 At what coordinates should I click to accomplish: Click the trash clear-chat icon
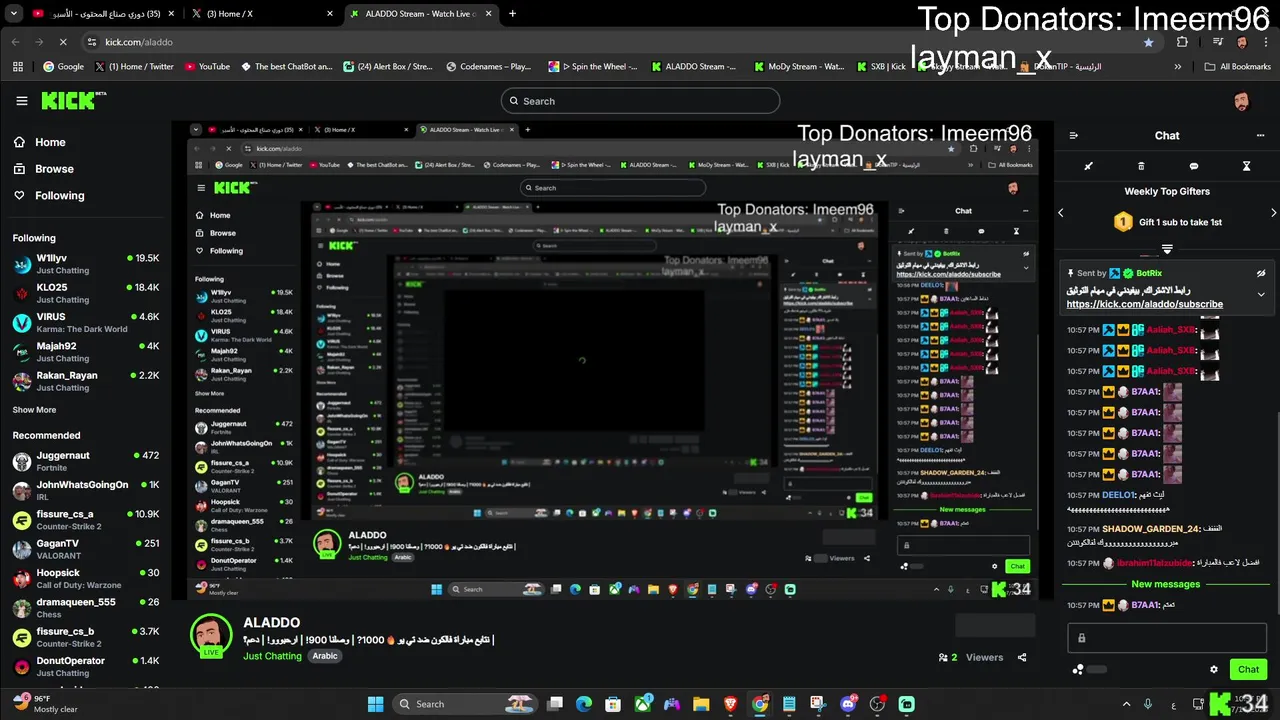tap(1141, 166)
